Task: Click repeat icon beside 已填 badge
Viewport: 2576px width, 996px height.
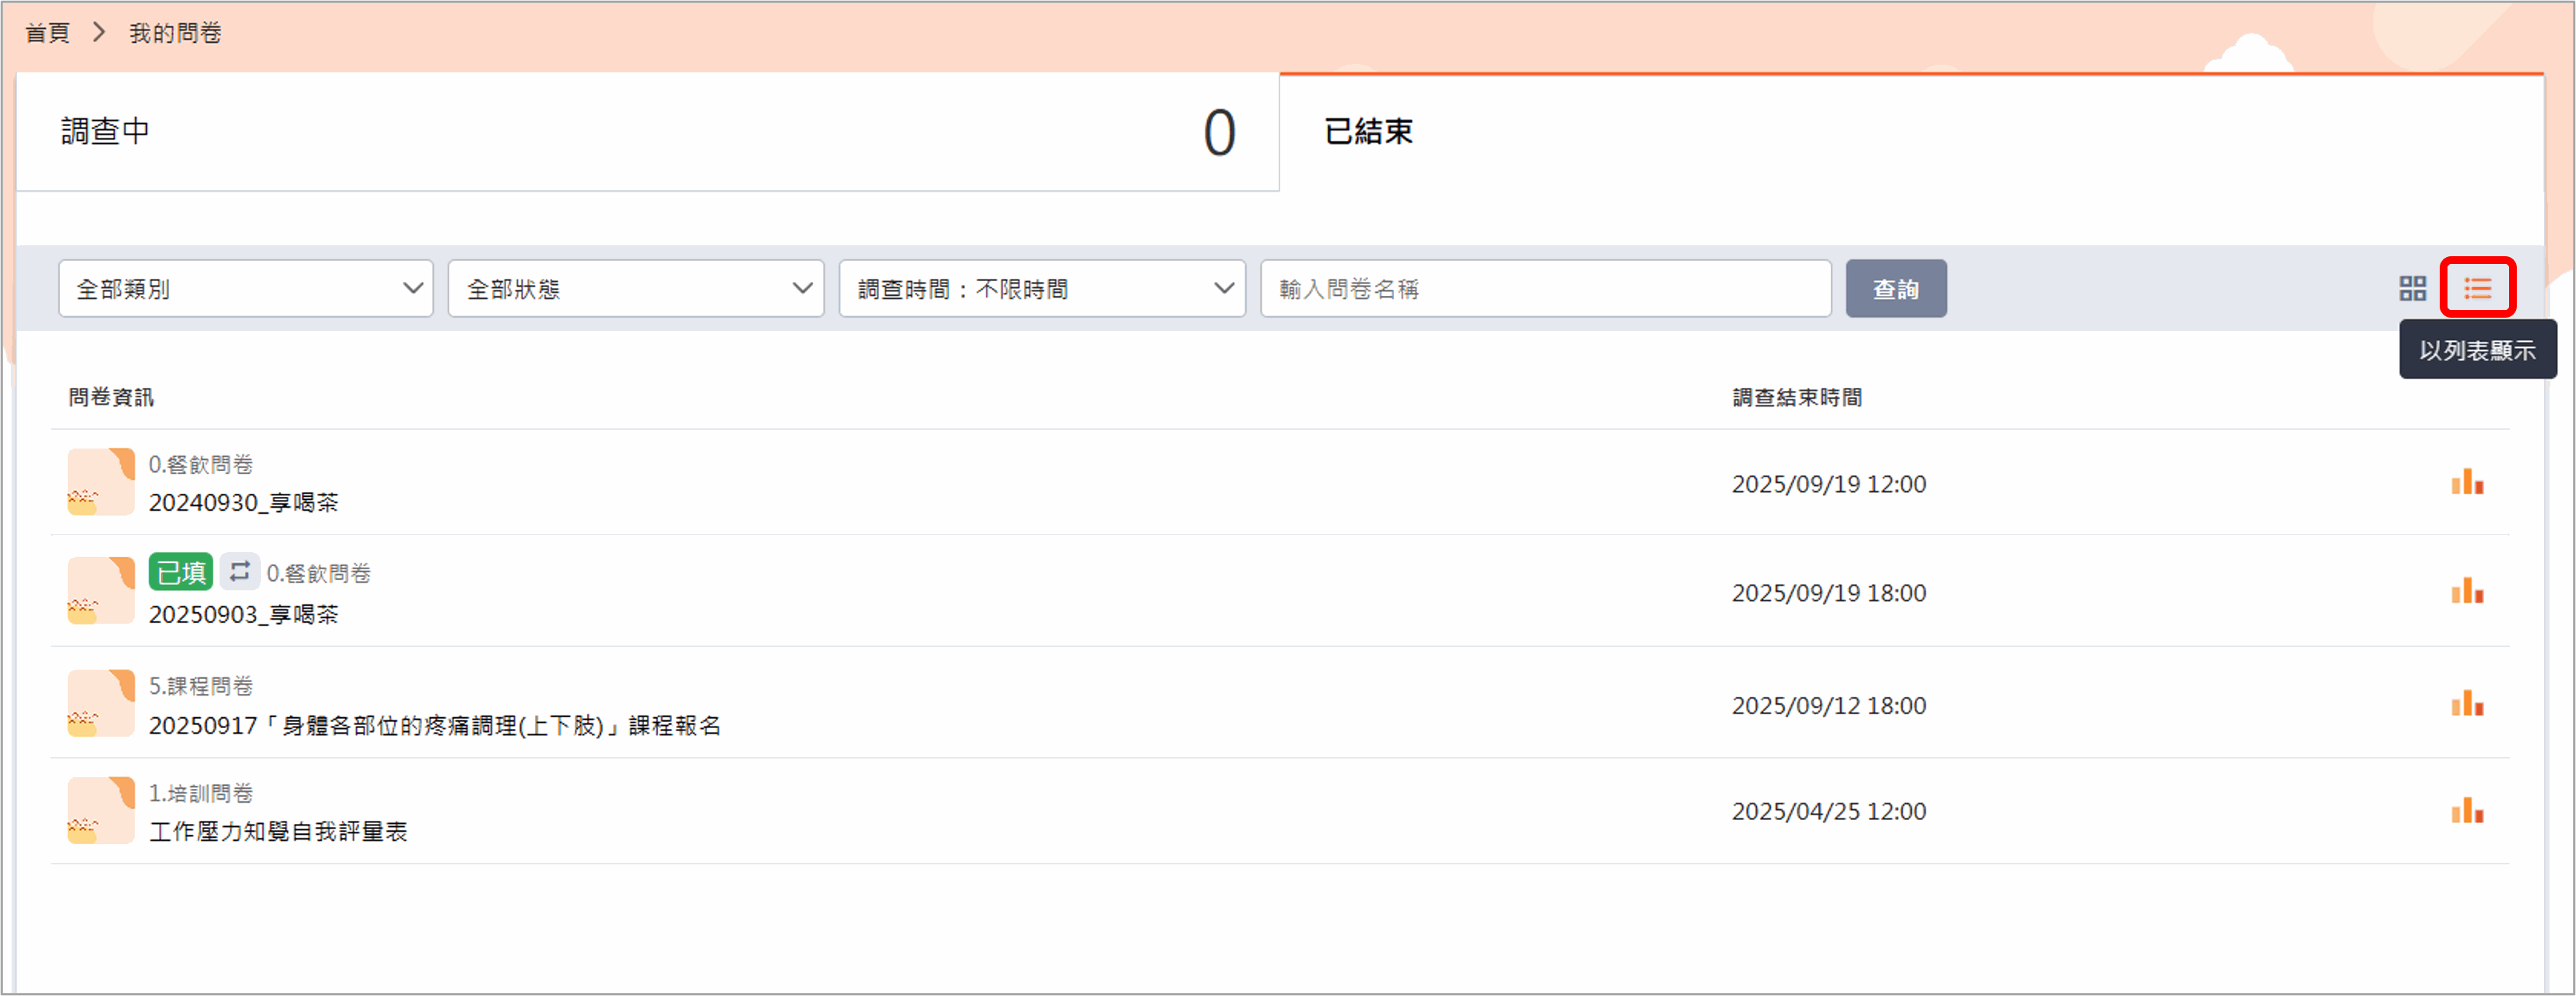Action: 240,572
